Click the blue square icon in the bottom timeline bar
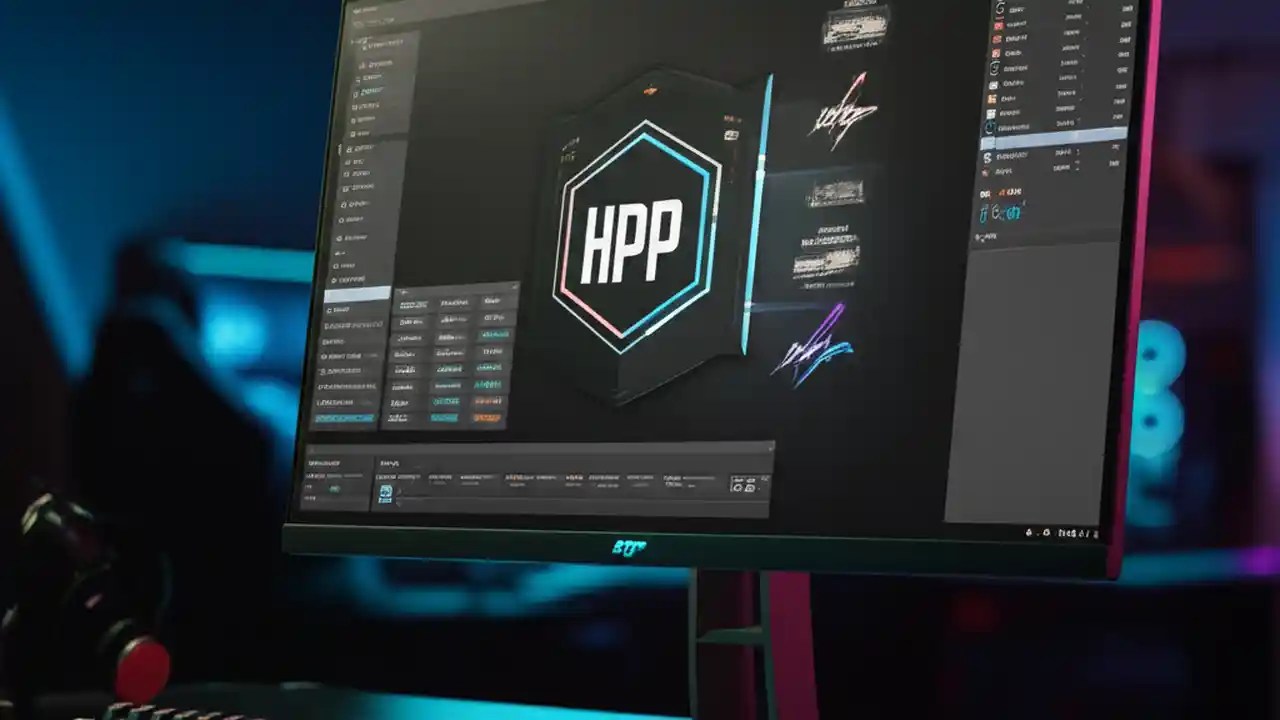Screen dimensions: 1280x720 tap(385, 491)
